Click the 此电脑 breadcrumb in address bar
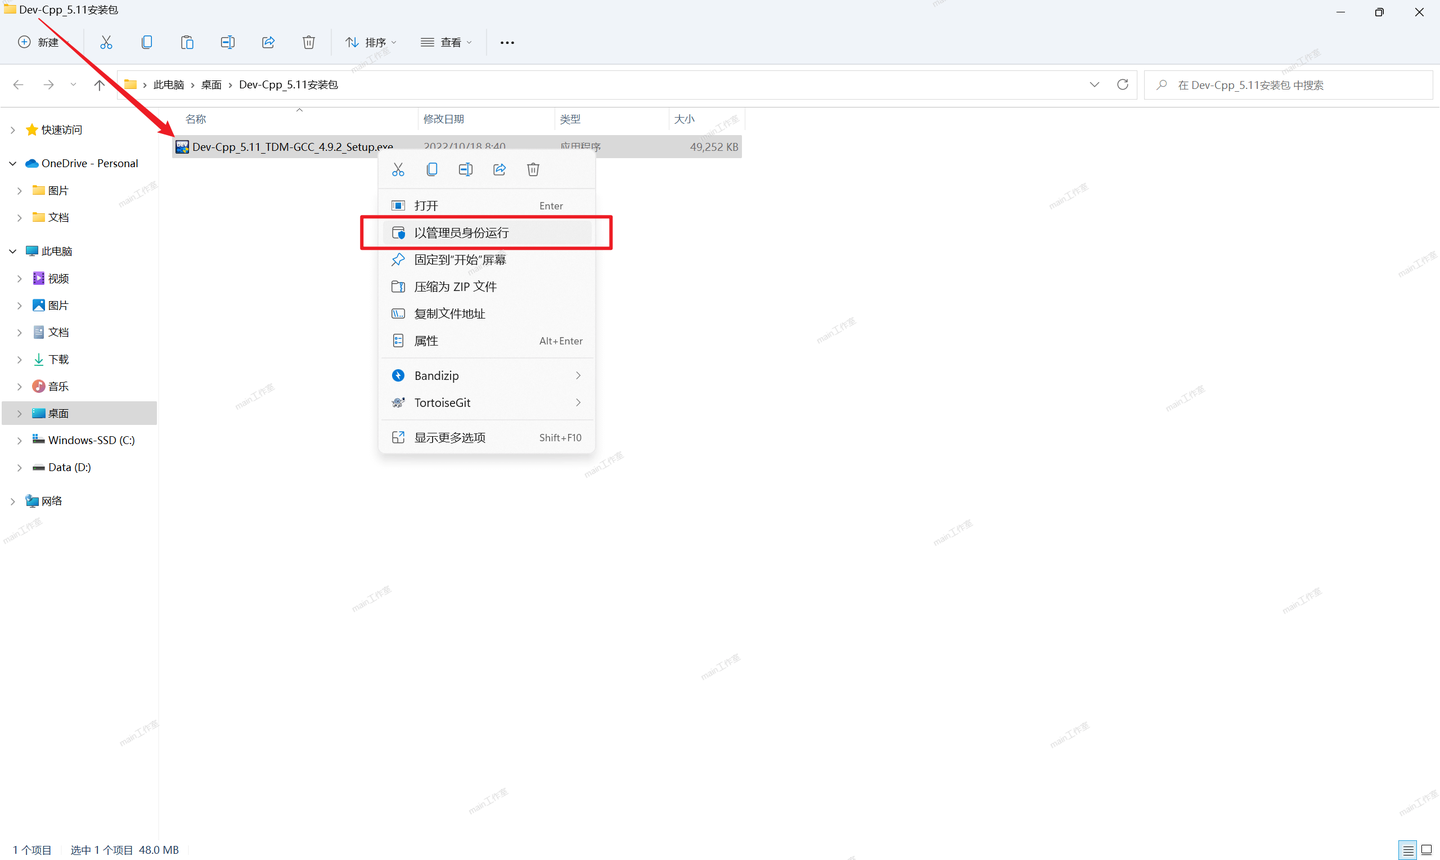This screenshot has height=860, width=1440. point(168,85)
